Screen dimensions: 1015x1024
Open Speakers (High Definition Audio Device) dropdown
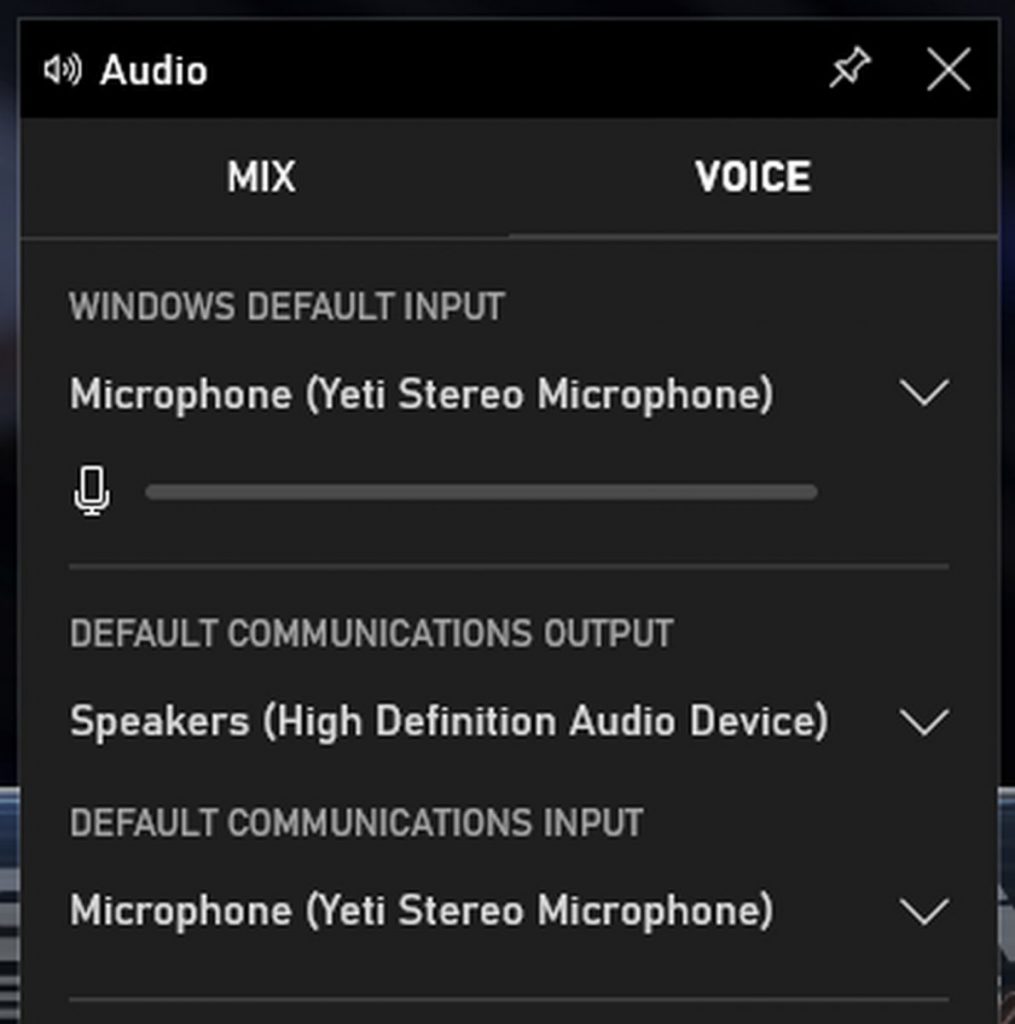(x=448, y=721)
